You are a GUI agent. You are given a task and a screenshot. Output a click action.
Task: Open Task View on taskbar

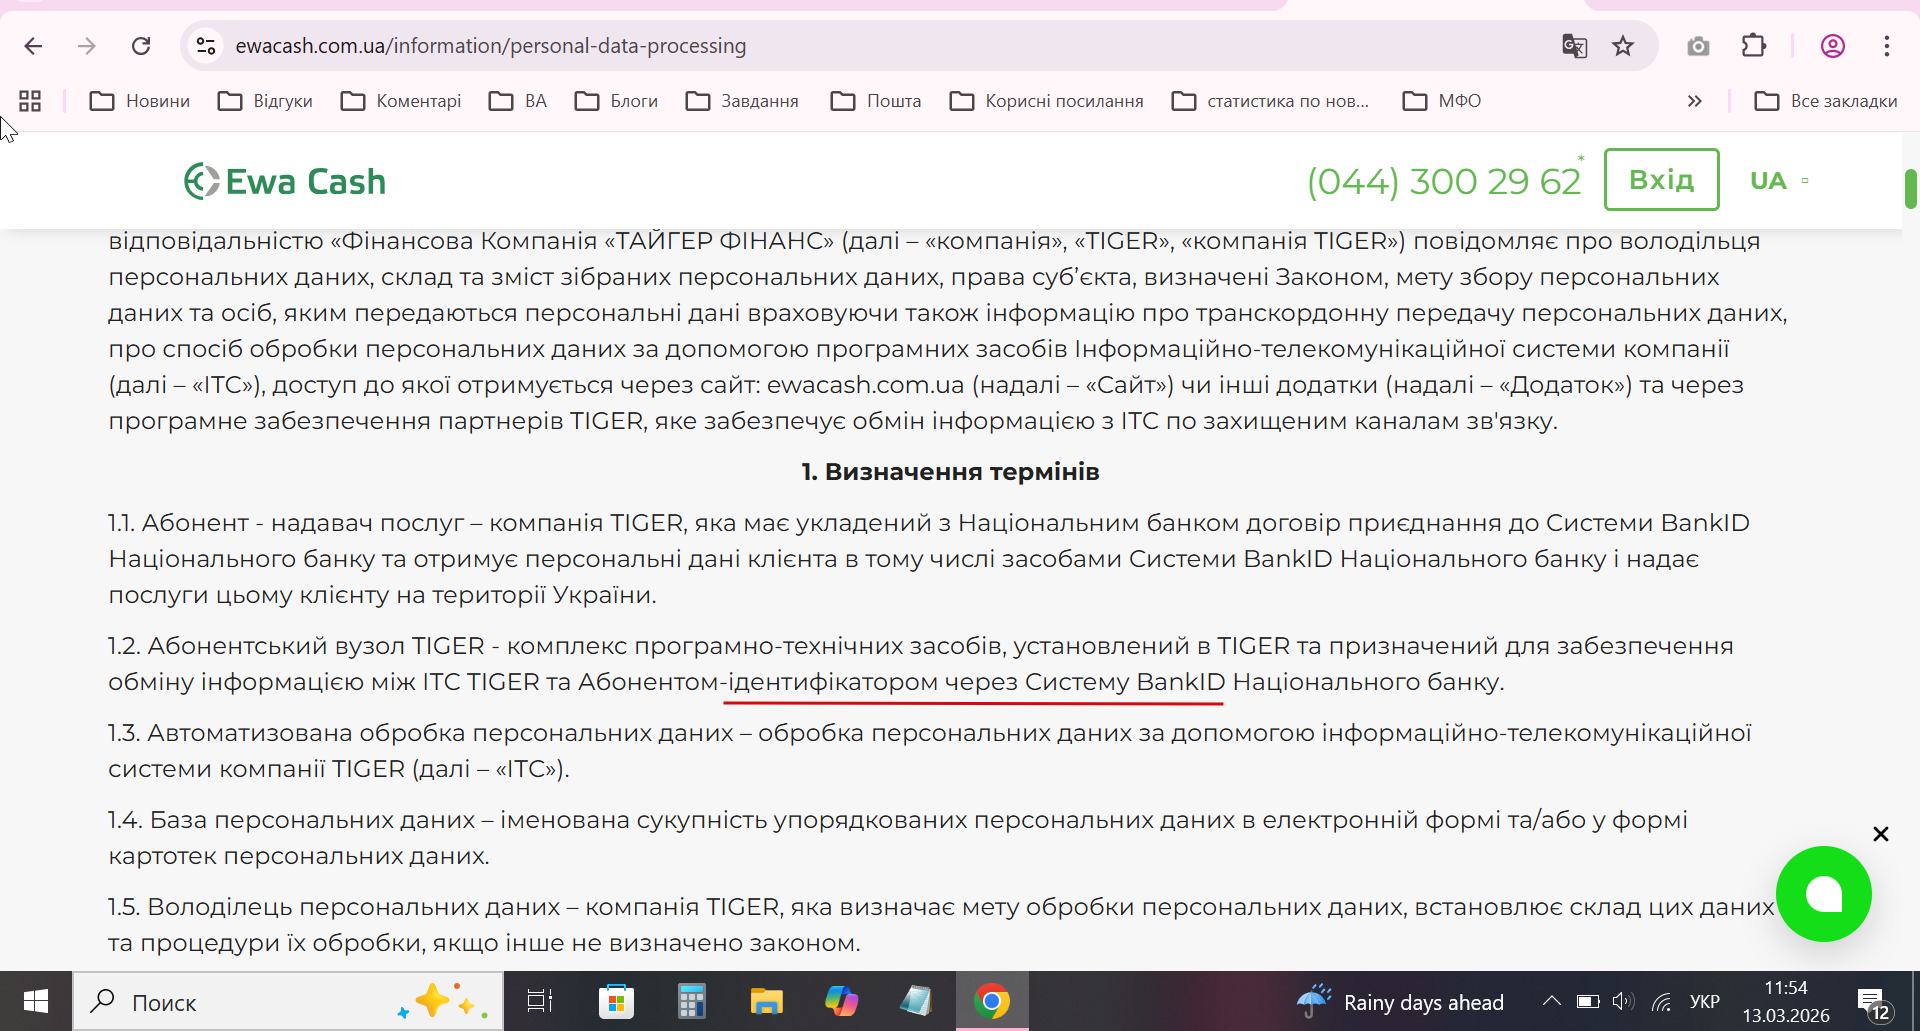point(540,1001)
